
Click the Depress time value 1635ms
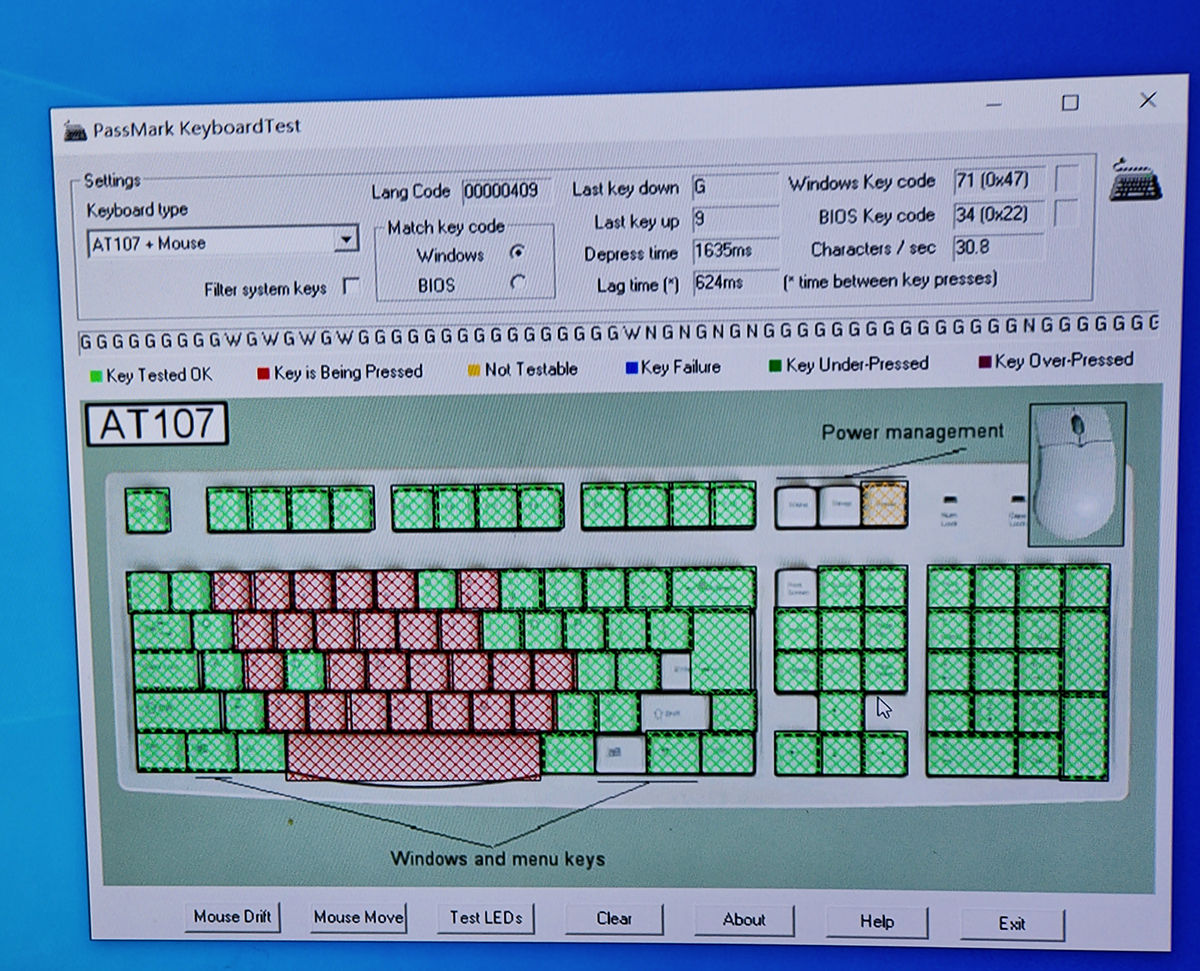pyautogui.click(x=735, y=250)
